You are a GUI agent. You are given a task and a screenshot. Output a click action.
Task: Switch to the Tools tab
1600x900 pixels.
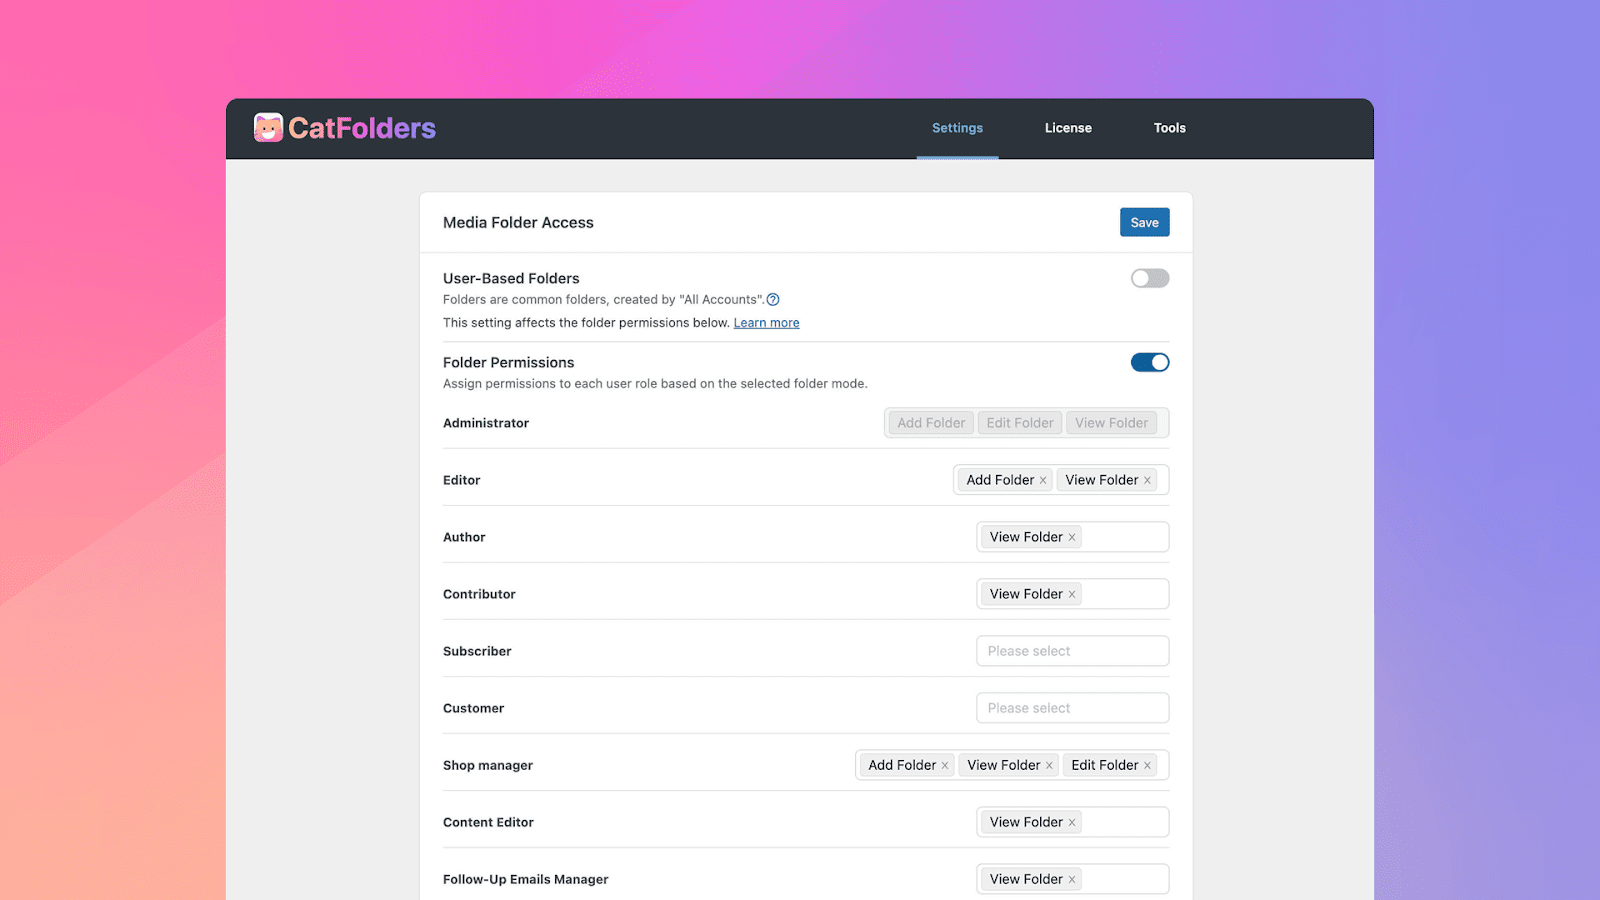[x=1170, y=128]
